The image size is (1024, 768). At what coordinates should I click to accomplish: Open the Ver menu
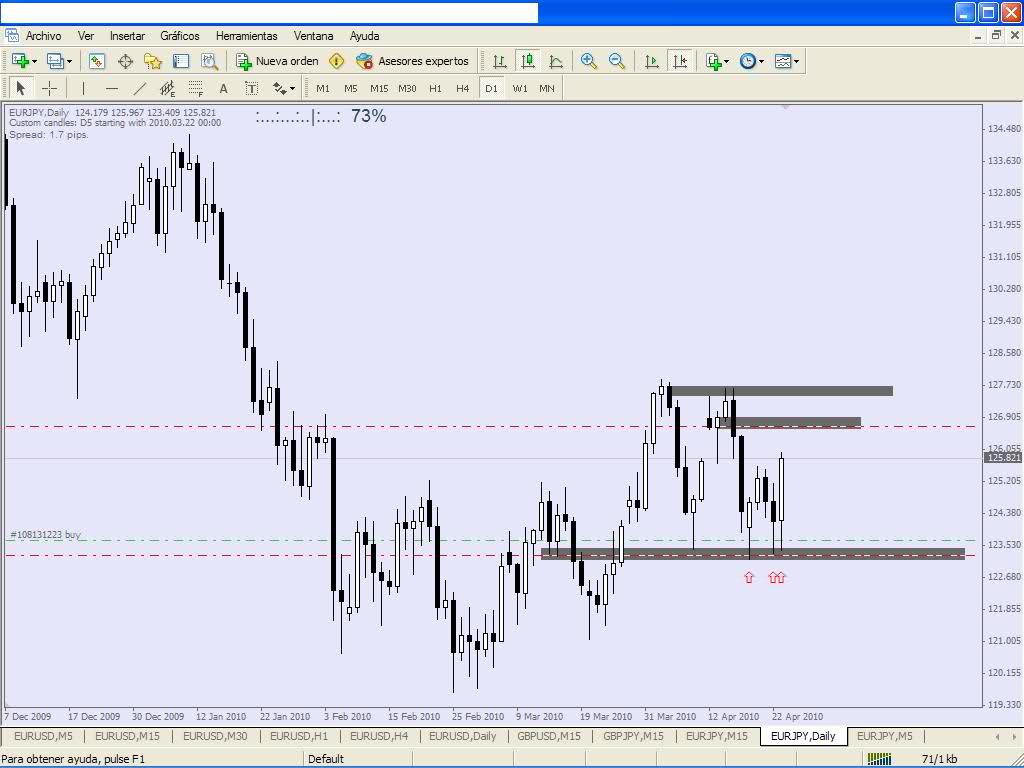(x=86, y=36)
